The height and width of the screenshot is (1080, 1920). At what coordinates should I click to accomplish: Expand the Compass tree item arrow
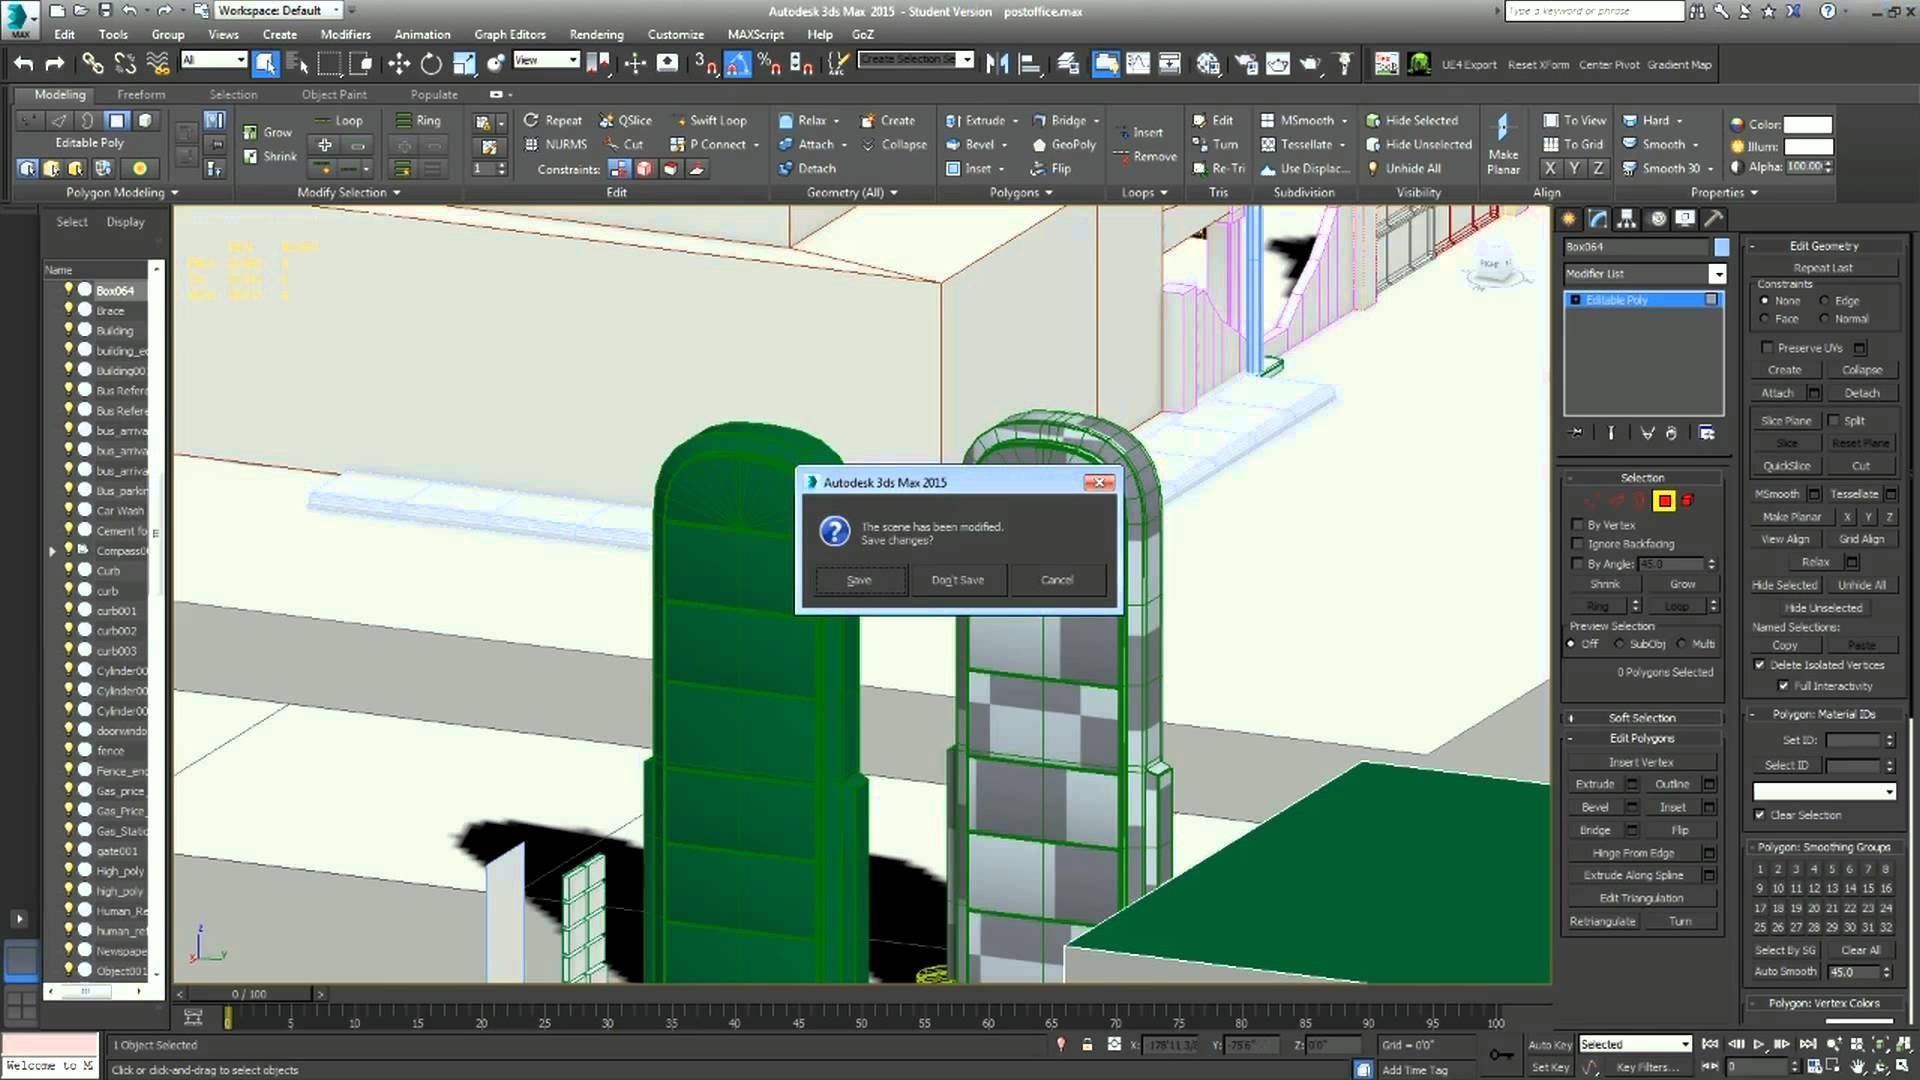coord(52,551)
